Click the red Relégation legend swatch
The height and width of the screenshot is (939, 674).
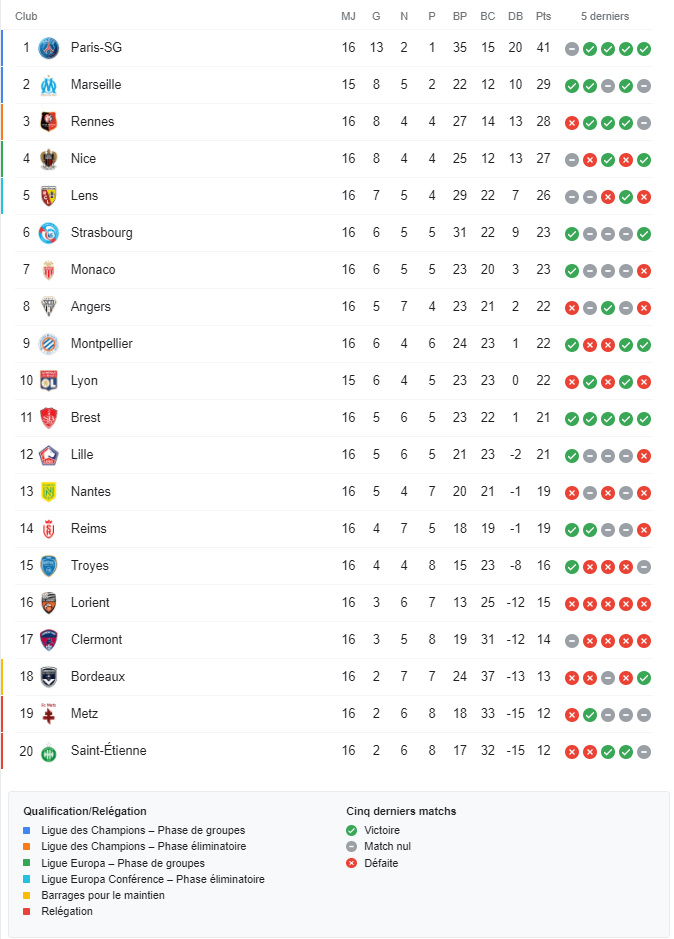28,912
